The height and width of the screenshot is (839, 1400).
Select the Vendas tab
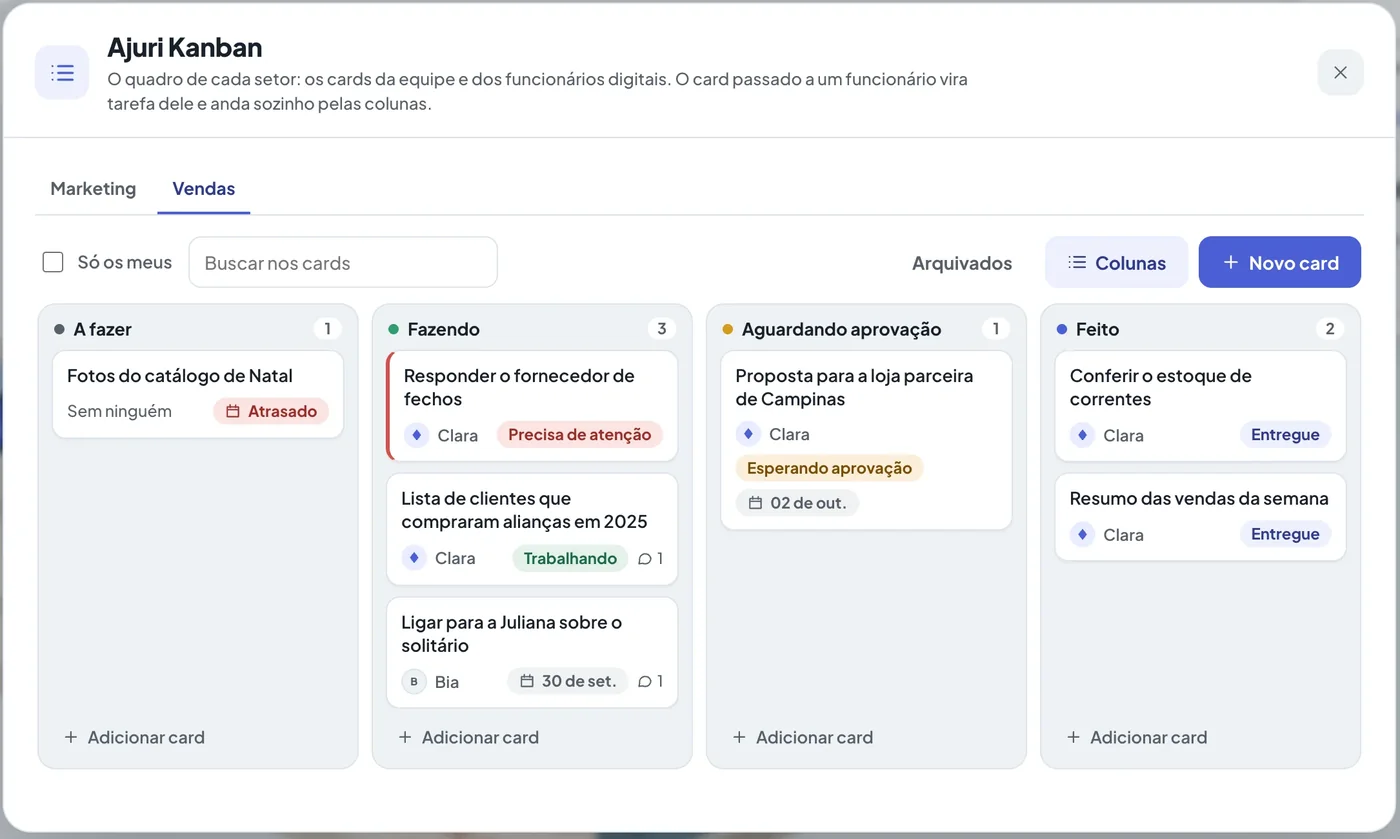coord(204,188)
